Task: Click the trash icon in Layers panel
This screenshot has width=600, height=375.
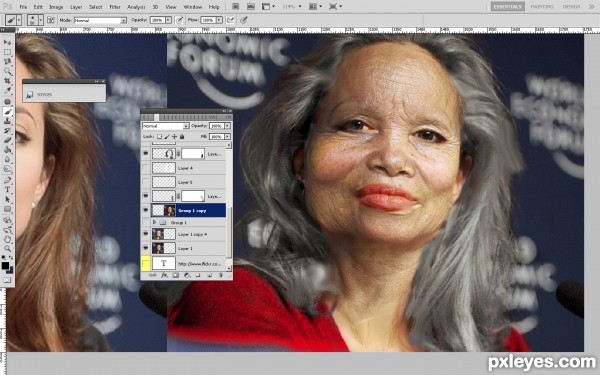Action: (221, 275)
